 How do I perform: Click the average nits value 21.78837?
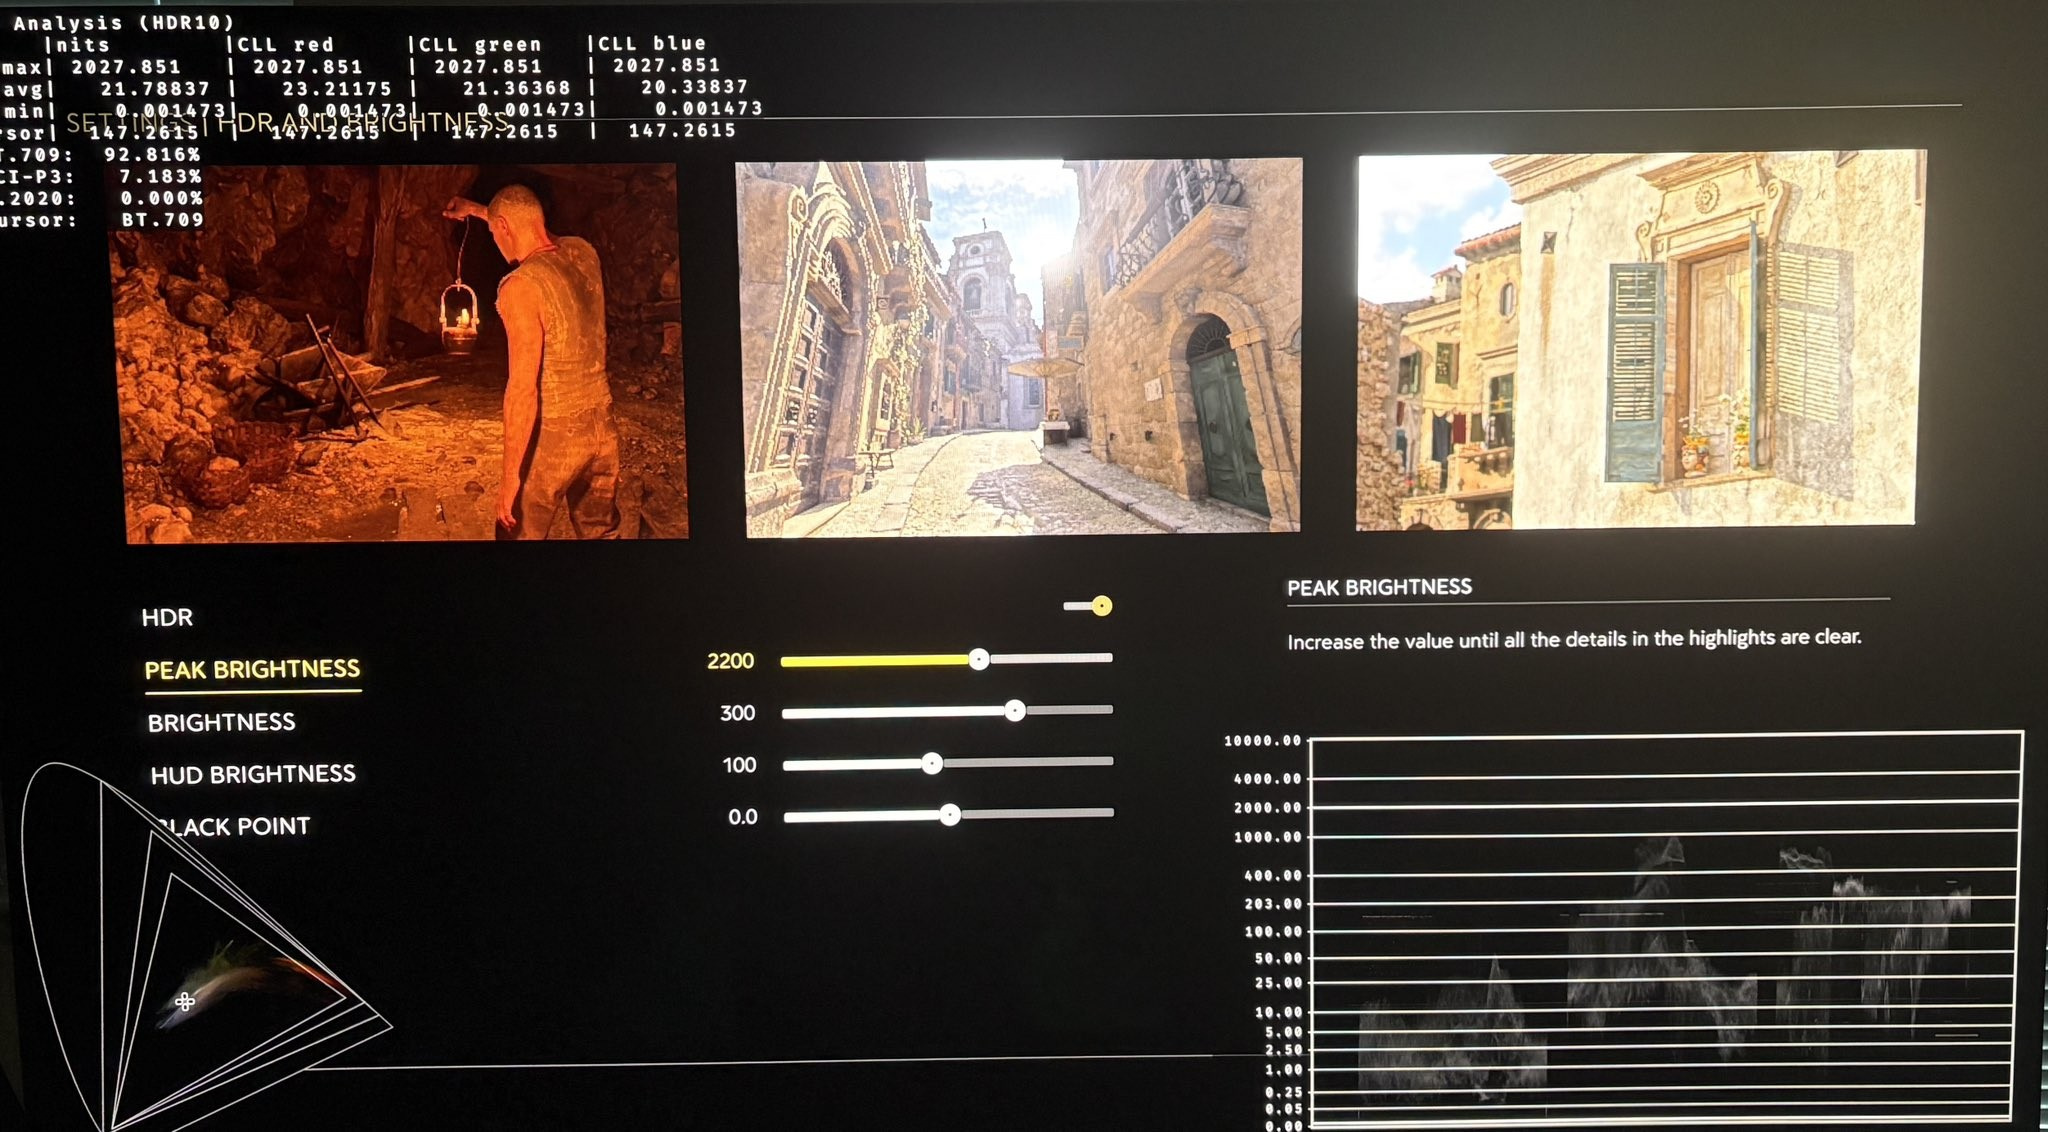[x=155, y=89]
